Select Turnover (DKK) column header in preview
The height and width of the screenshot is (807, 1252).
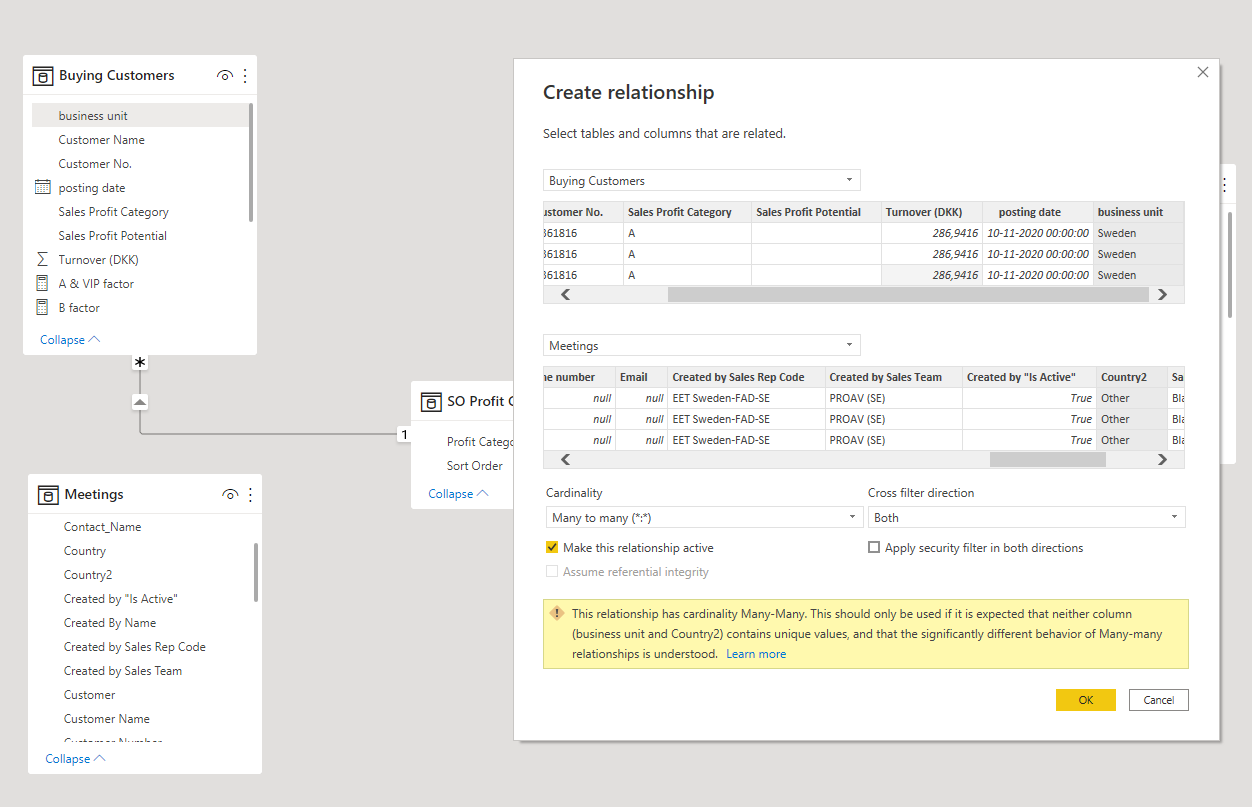[932, 212]
